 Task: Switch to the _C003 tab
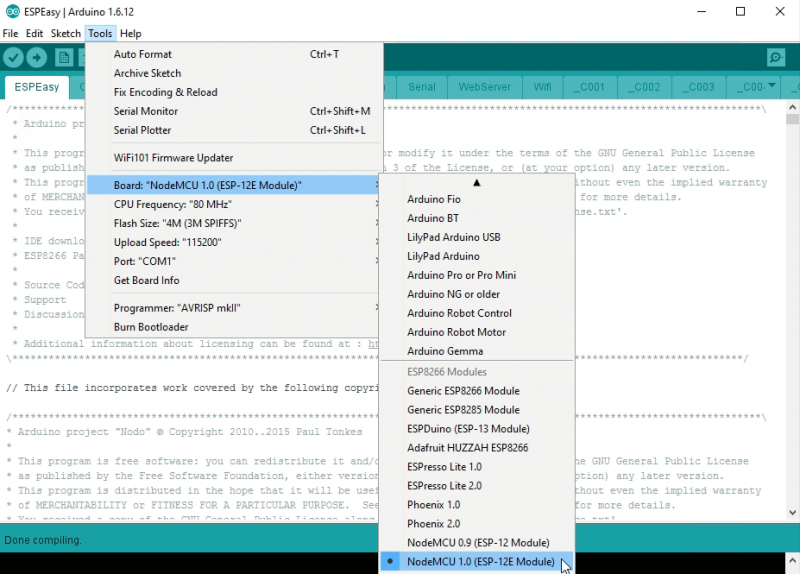tap(699, 87)
